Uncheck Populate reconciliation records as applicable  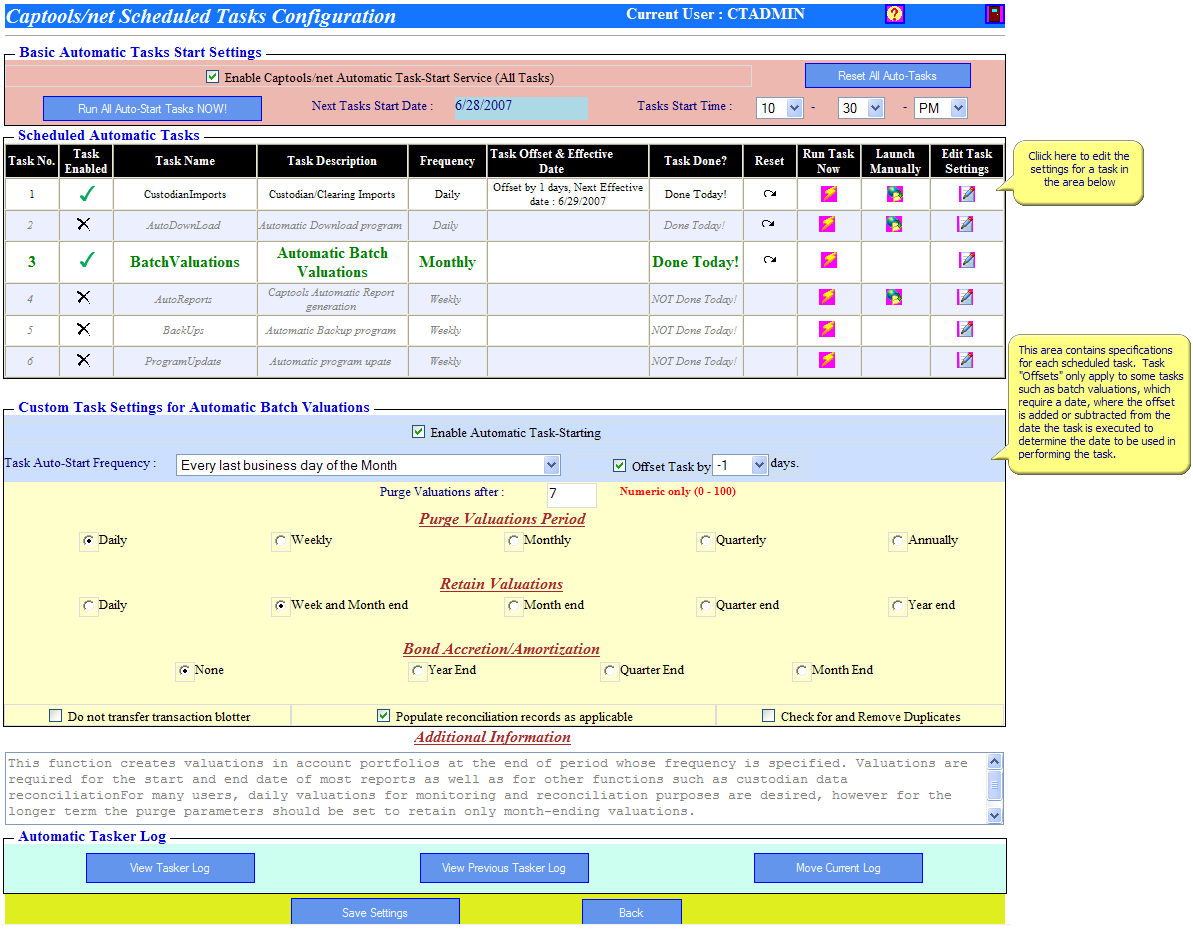click(384, 714)
